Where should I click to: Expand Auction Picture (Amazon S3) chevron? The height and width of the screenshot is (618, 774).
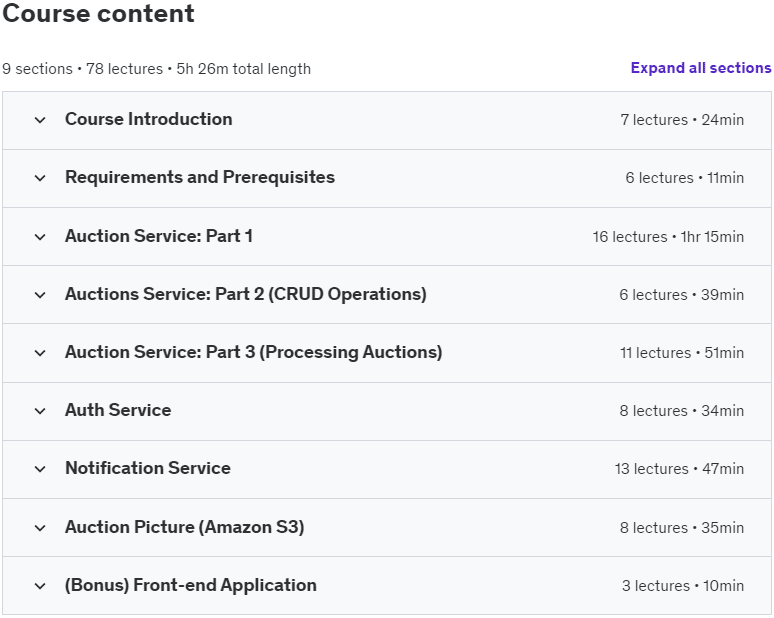pyautogui.click(x=40, y=528)
